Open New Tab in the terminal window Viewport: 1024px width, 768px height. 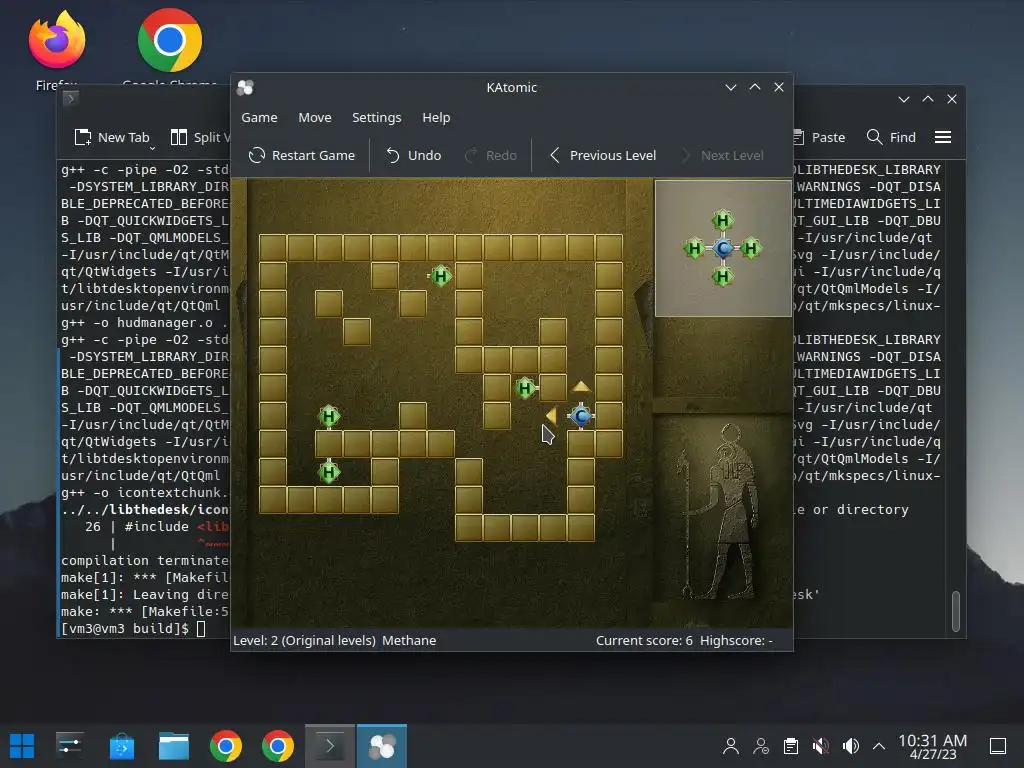[112, 137]
